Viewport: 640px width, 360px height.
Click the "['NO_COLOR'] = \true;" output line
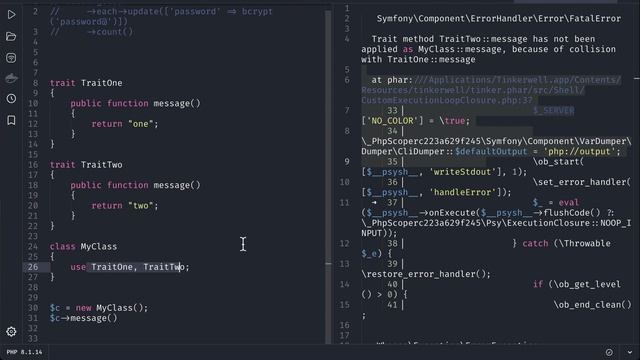[x=416, y=121]
